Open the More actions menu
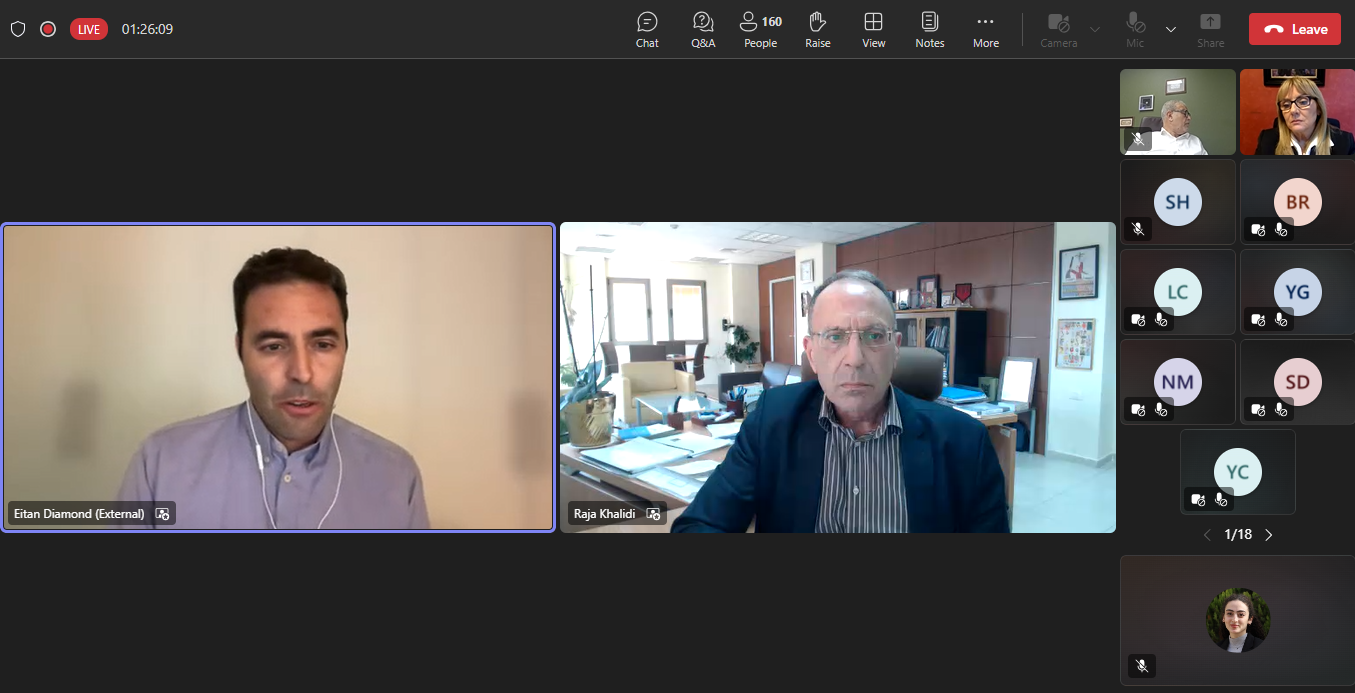Viewport: 1355px width, 693px height. 985,29
